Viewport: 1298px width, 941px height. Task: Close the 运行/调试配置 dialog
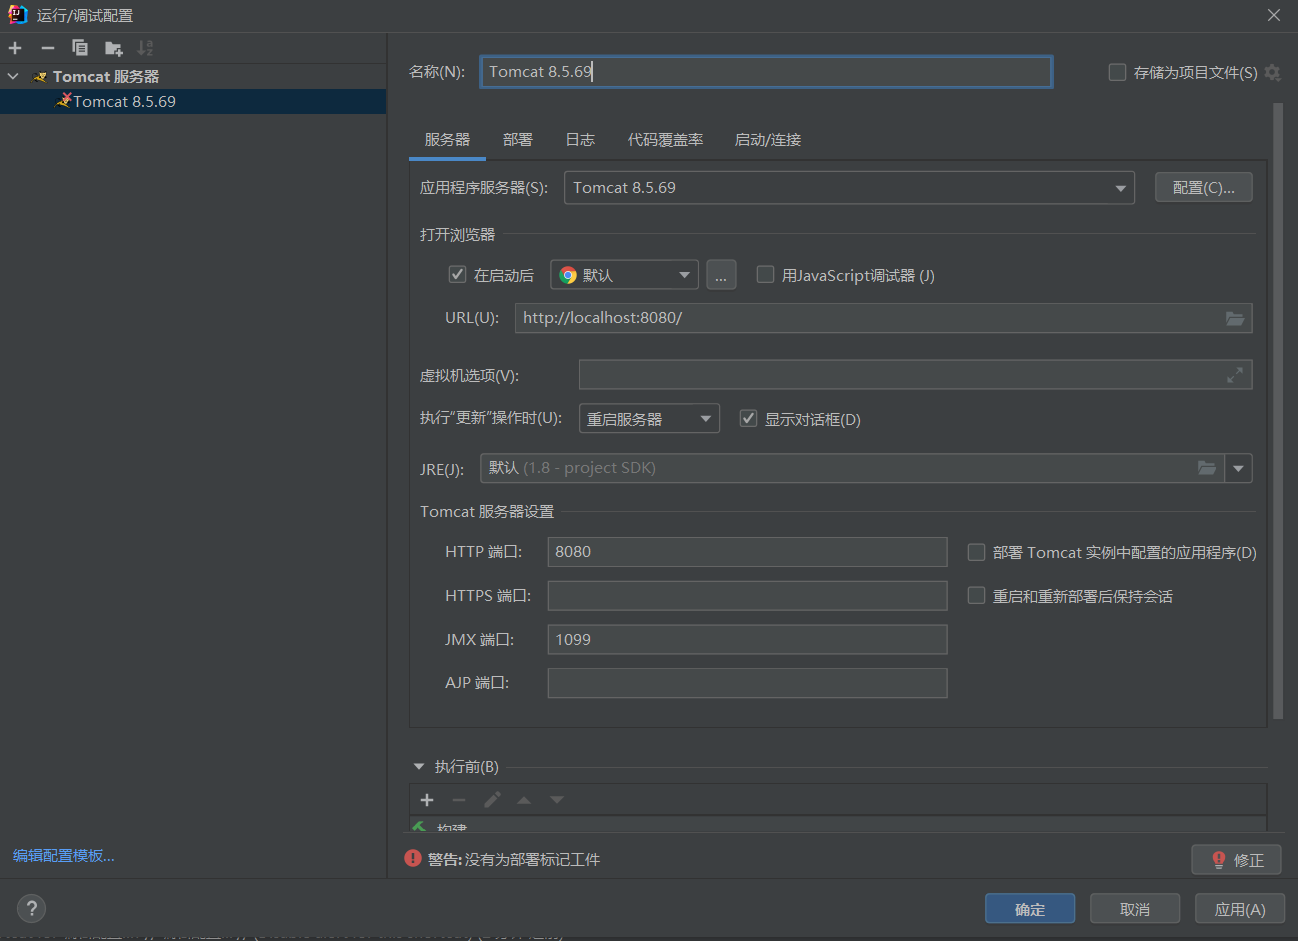pyautogui.click(x=1273, y=15)
